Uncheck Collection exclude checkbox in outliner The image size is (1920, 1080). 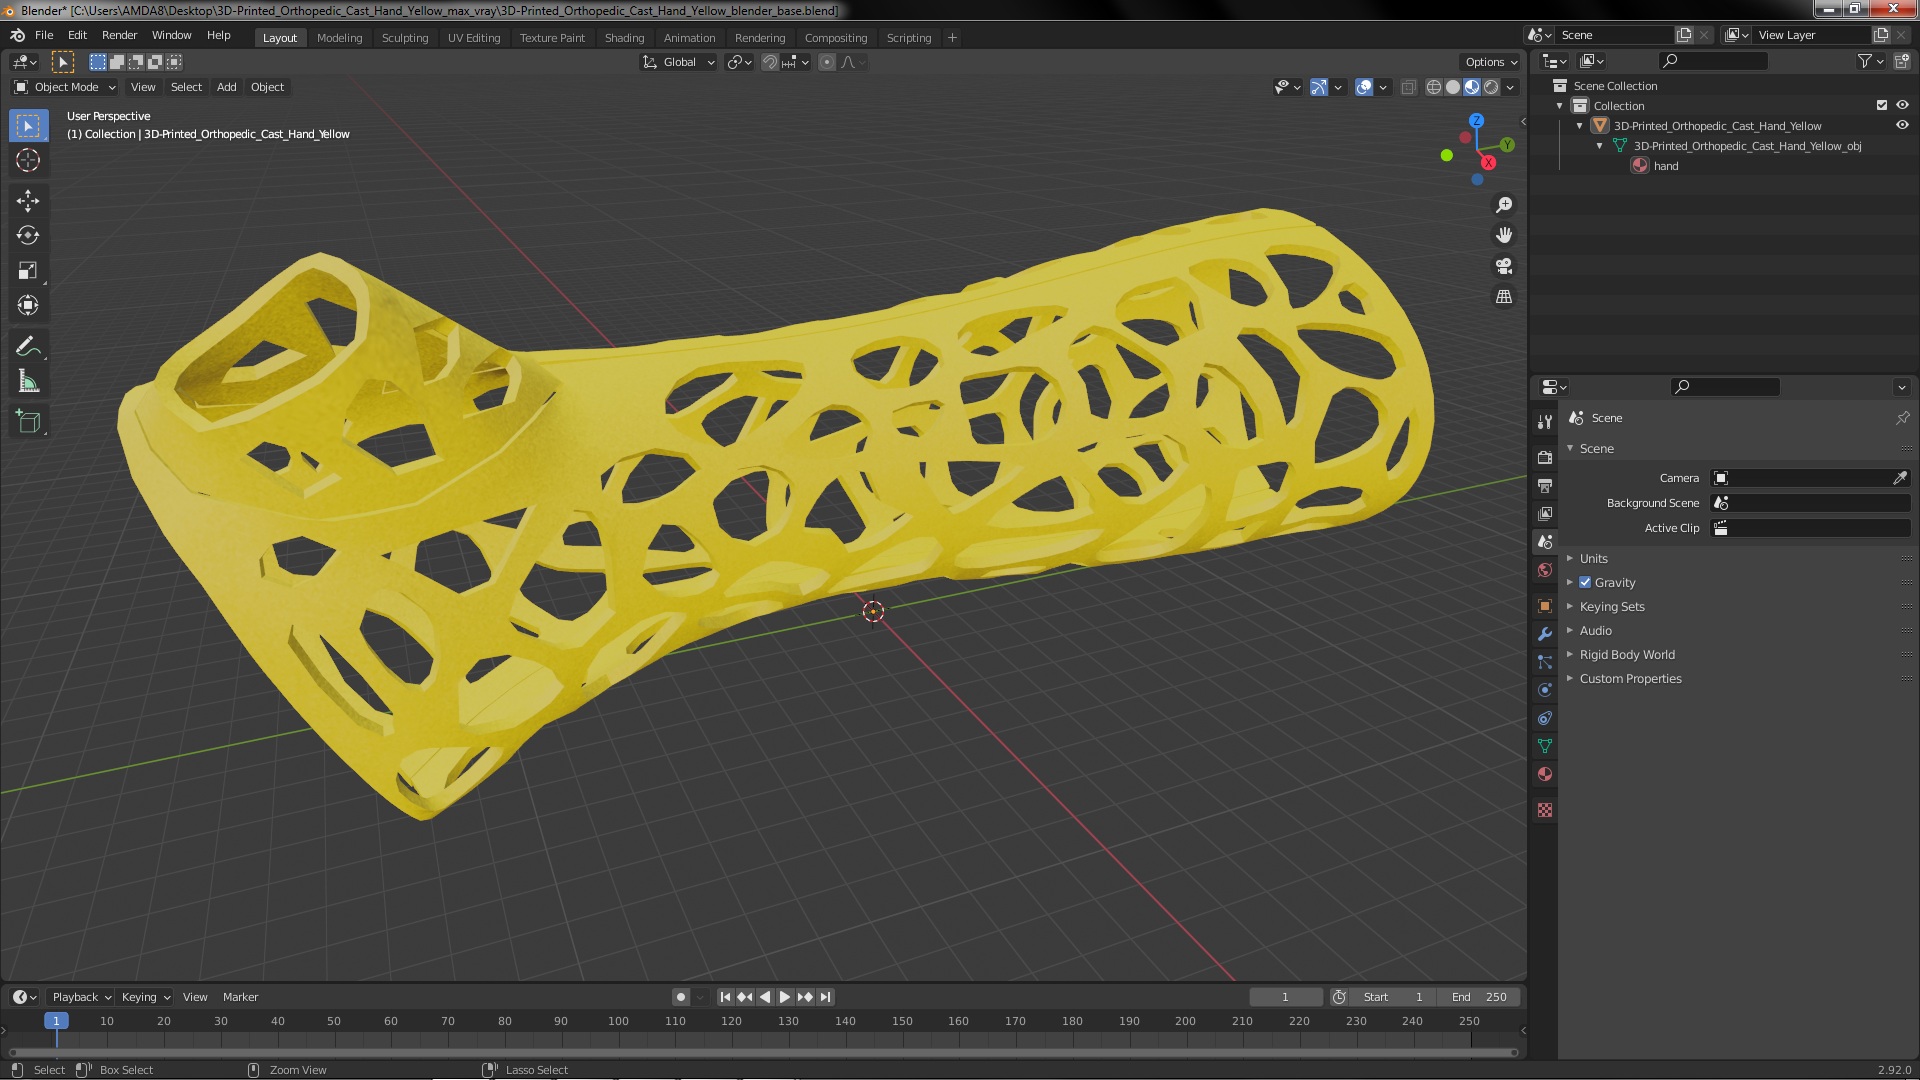(1882, 105)
